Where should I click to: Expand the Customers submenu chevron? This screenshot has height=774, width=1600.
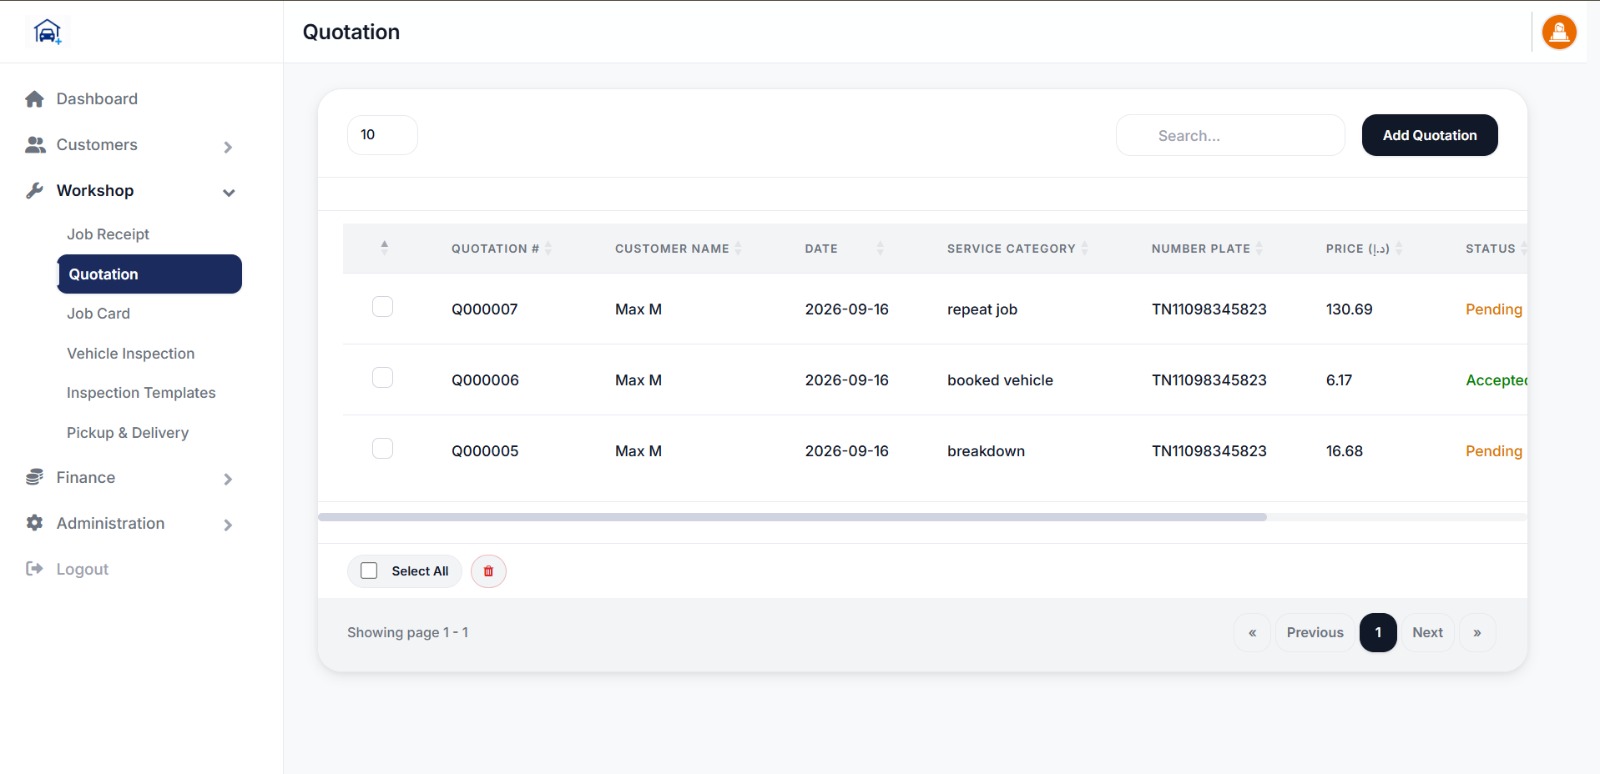[x=228, y=147]
